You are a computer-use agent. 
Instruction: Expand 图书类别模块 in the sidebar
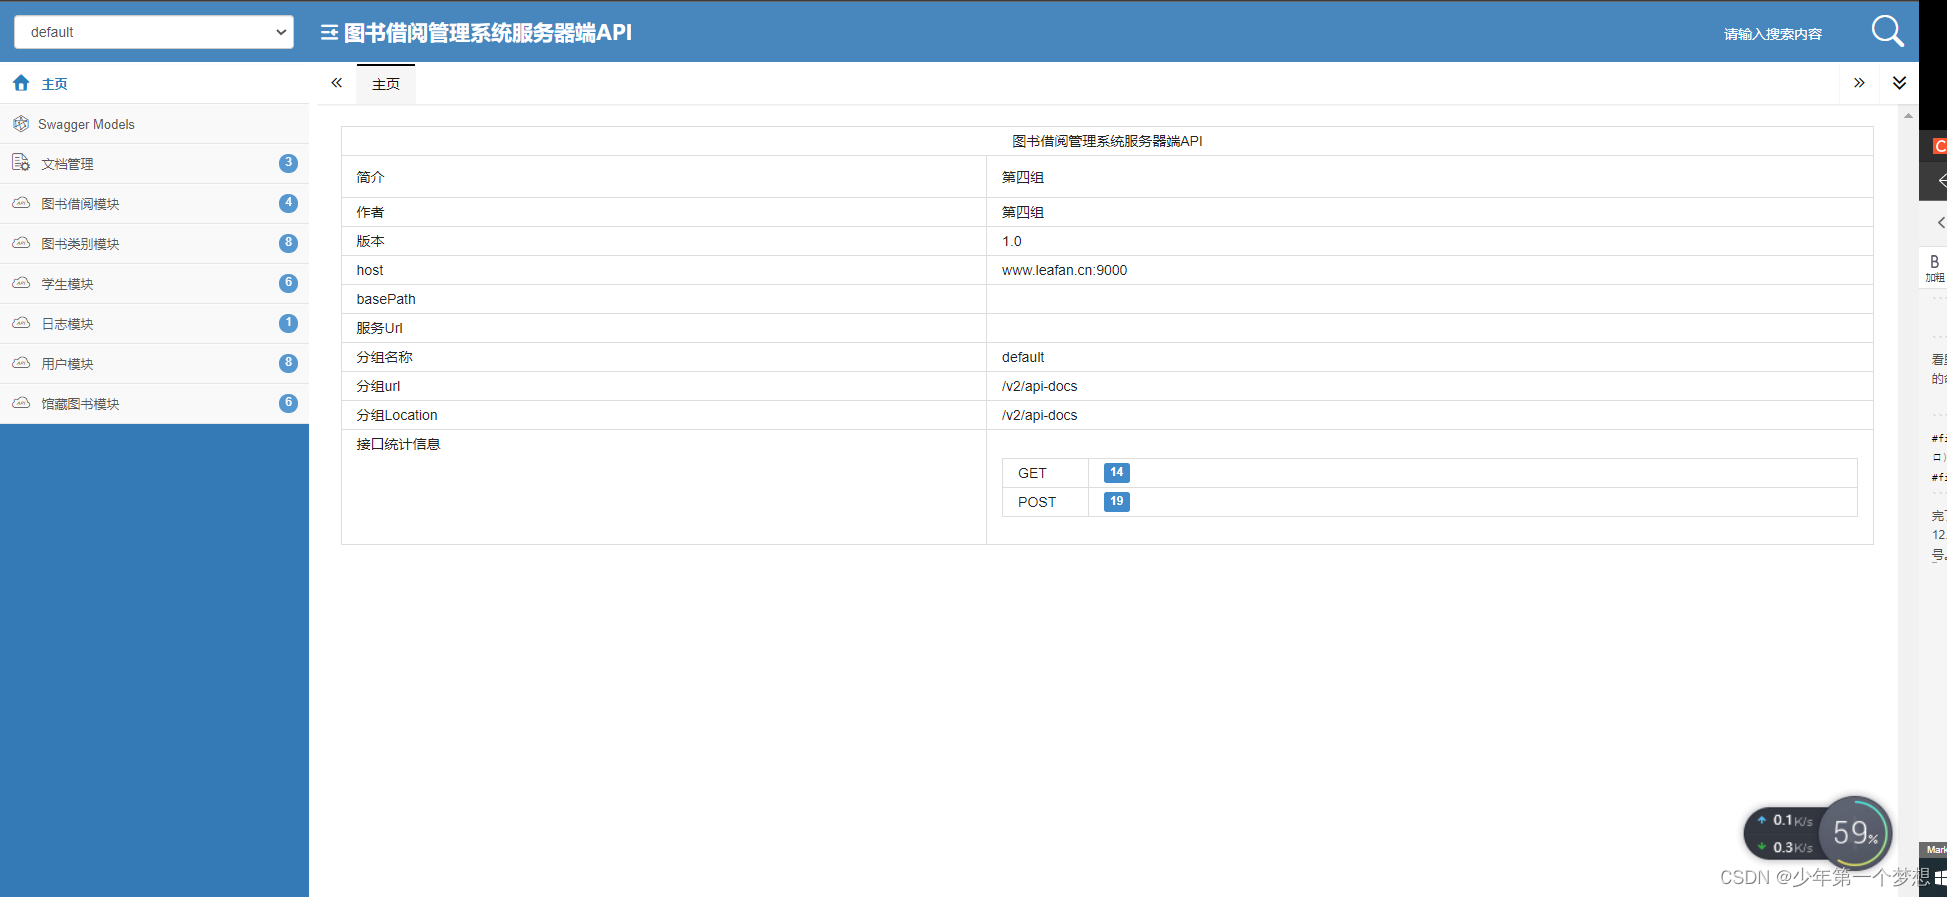pyautogui.click(x=154, y=244)
